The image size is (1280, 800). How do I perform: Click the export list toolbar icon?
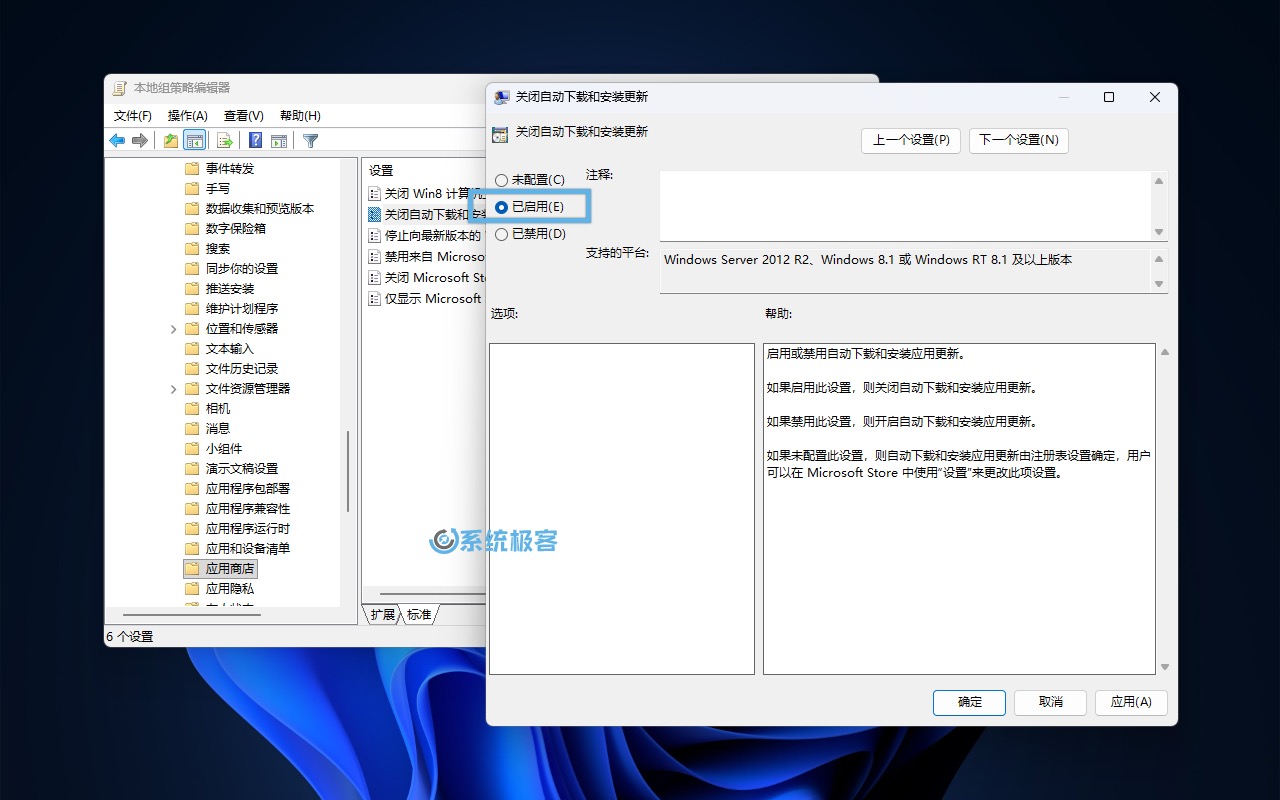coord(222,141)
